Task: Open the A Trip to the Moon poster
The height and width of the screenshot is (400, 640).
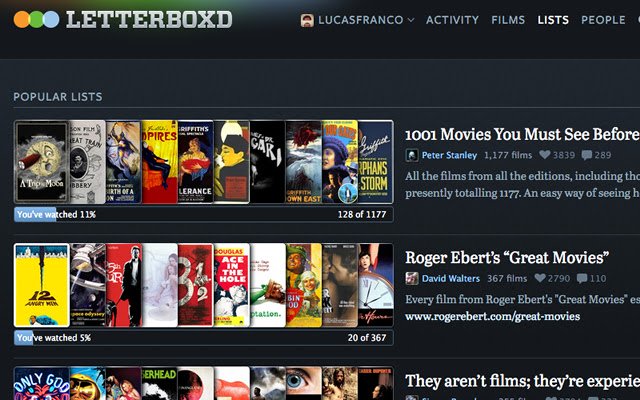Action: (42, 162)
